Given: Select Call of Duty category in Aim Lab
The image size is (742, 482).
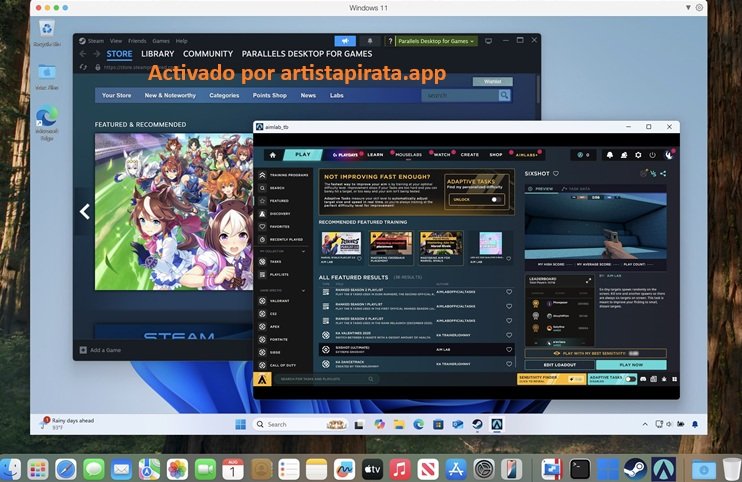Looking at the screenshot, I should (278, 365).
